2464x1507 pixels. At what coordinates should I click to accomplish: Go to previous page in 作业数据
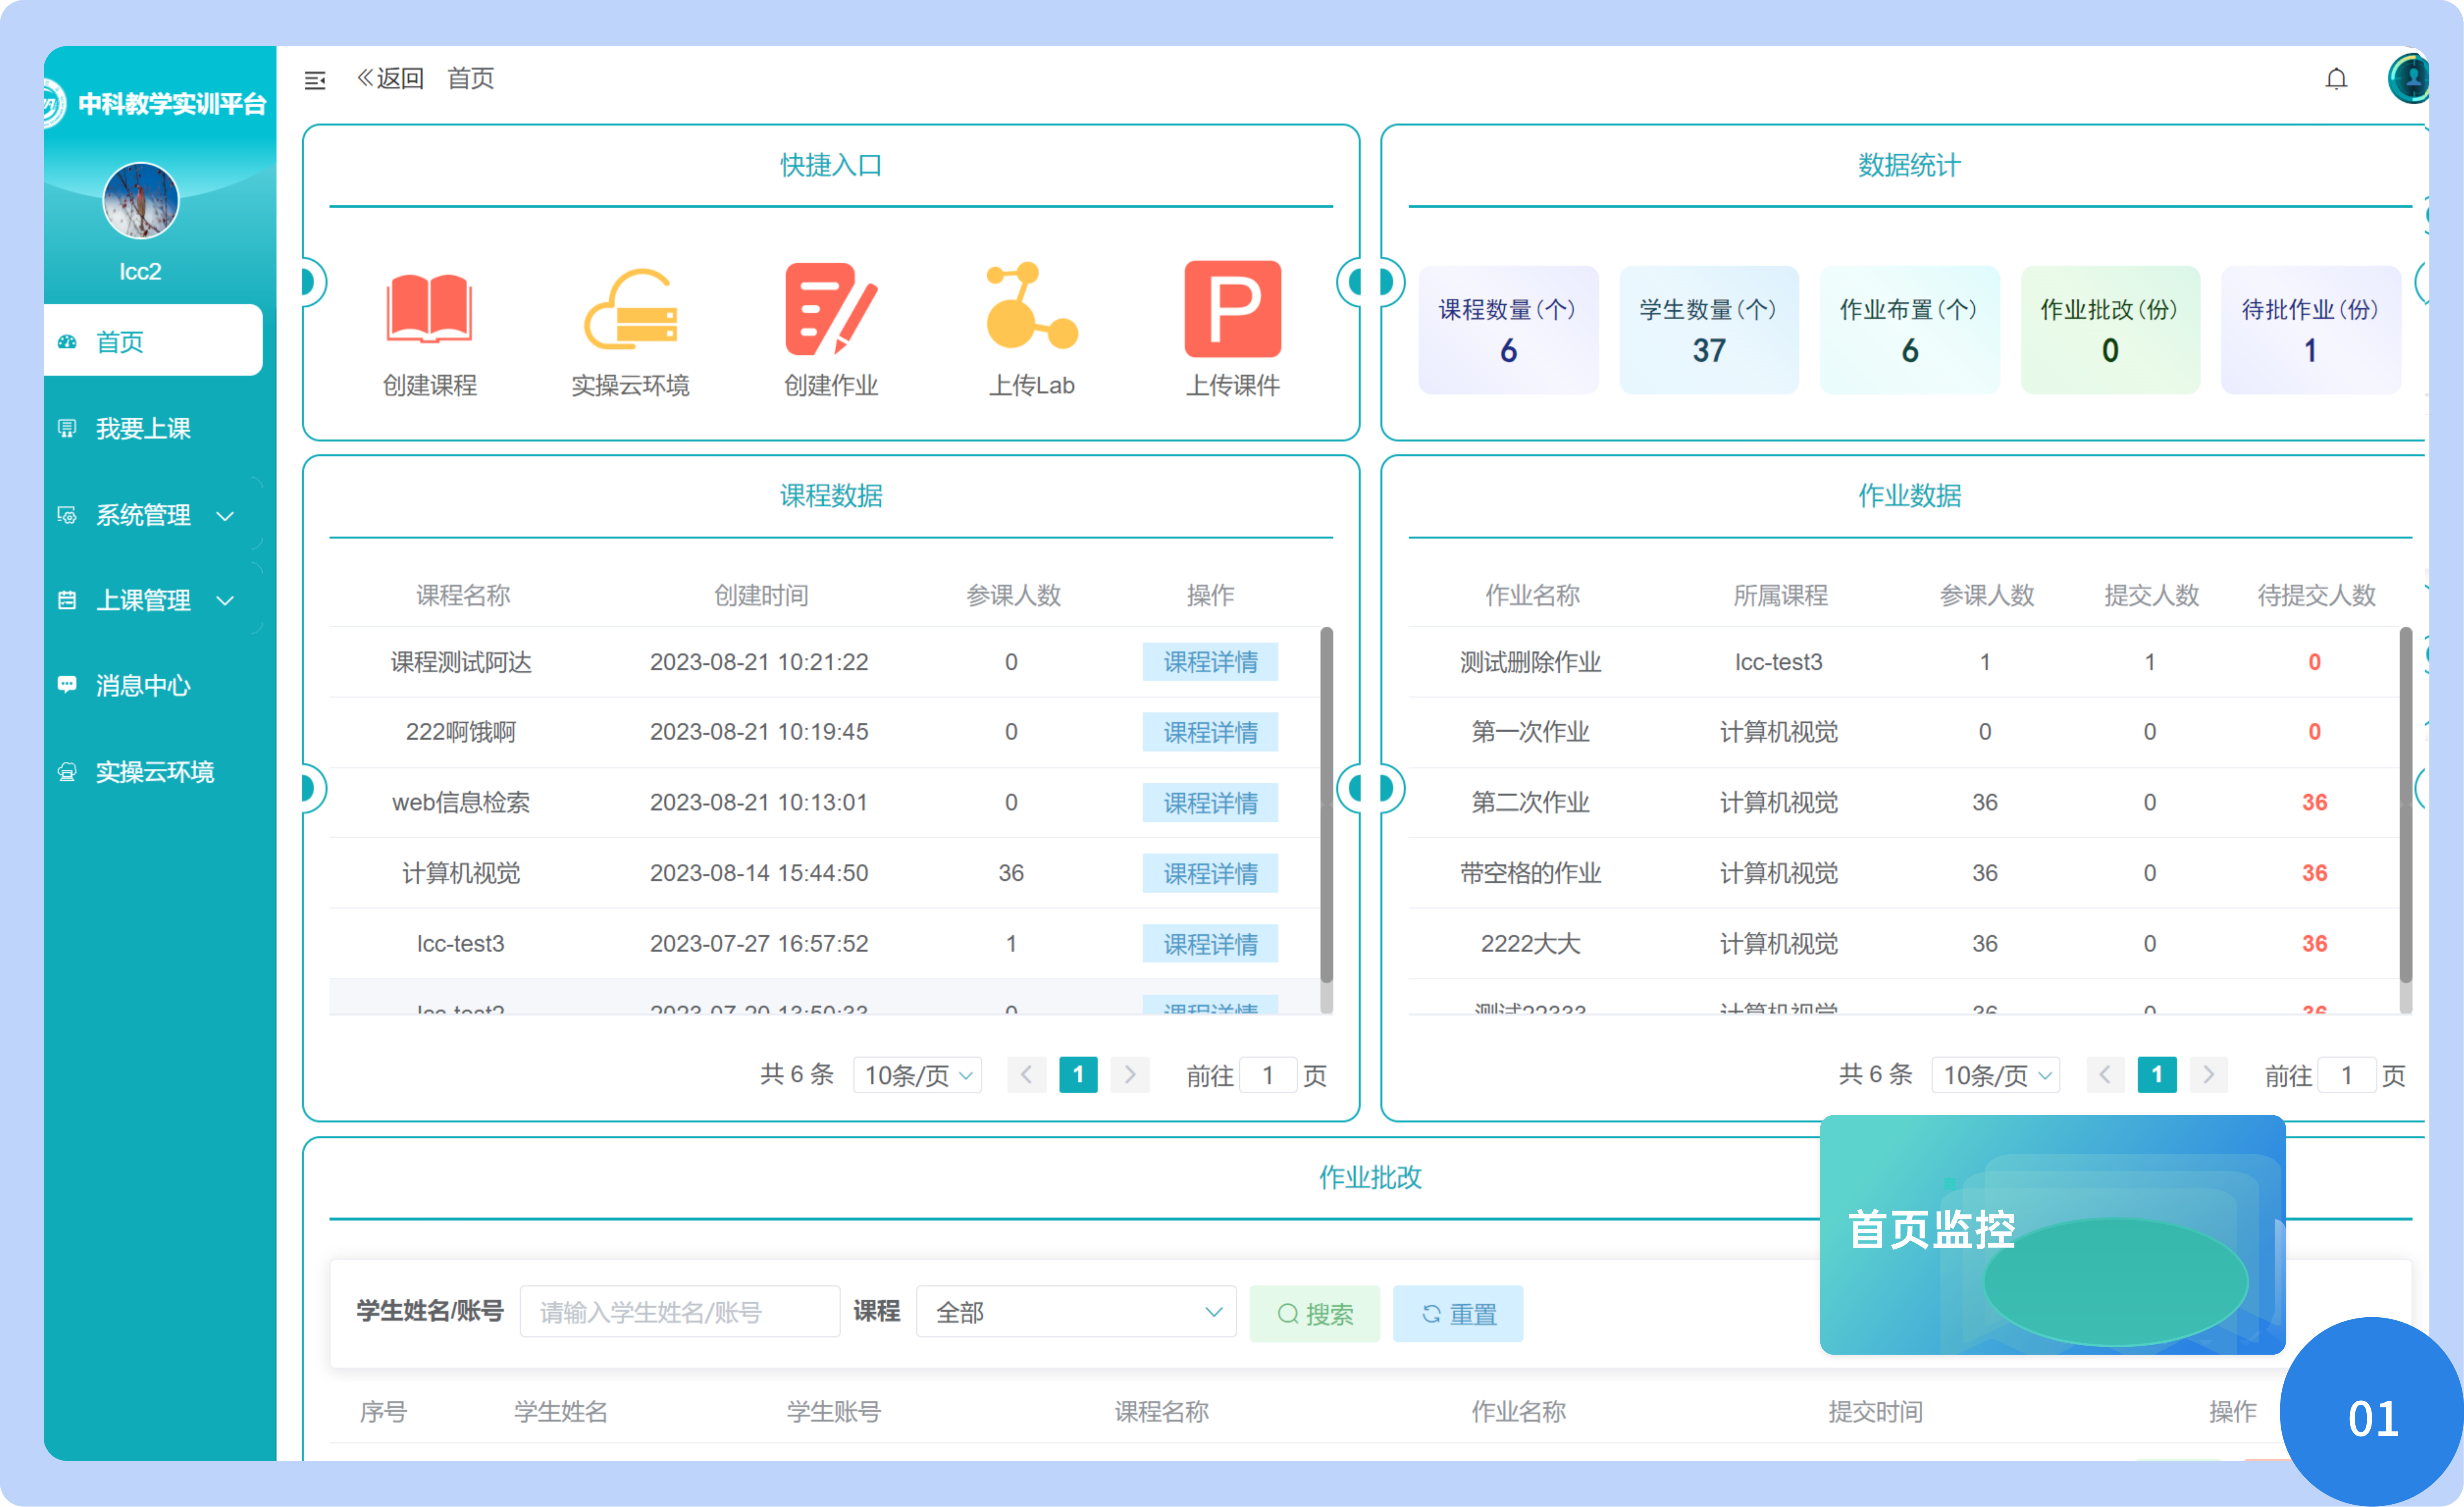point(2105,1075)
